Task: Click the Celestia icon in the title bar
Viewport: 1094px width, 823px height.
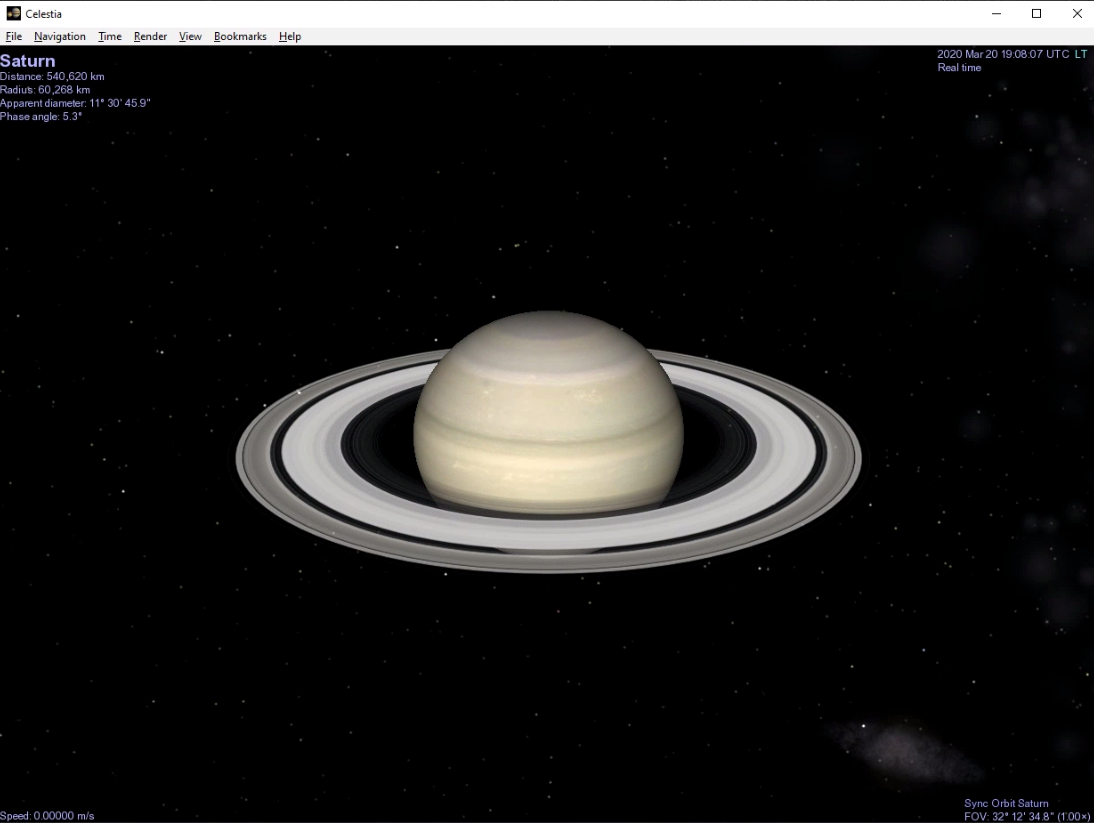Action: (13, 13)
